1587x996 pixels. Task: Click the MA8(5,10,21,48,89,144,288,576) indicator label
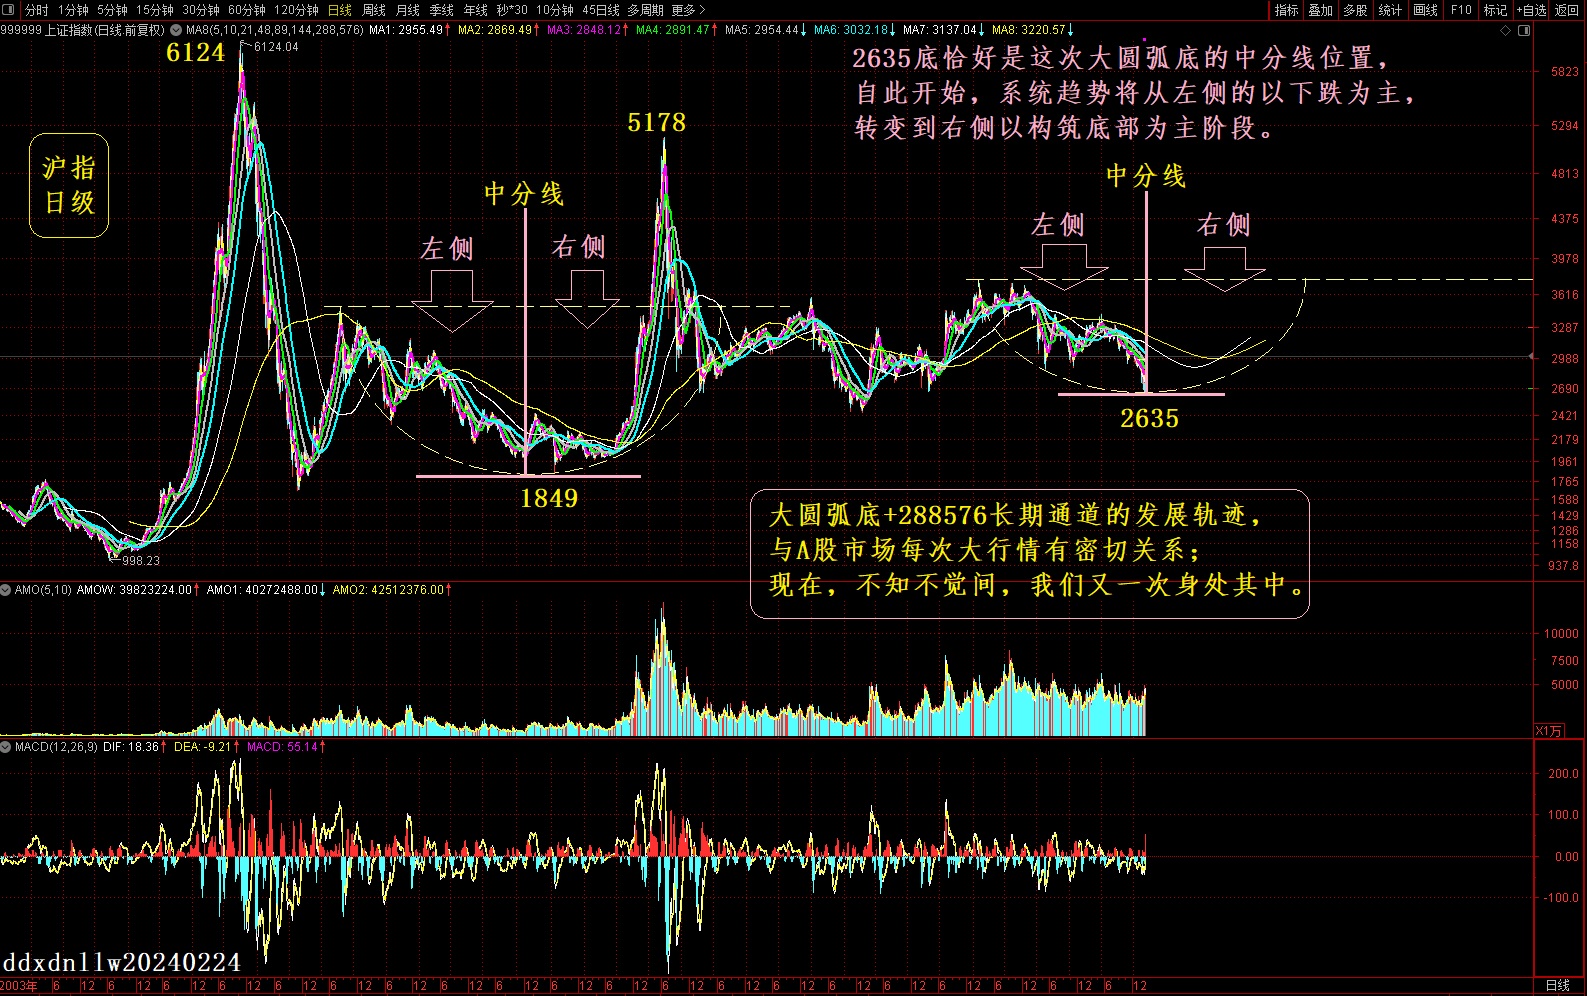point(275,30)
